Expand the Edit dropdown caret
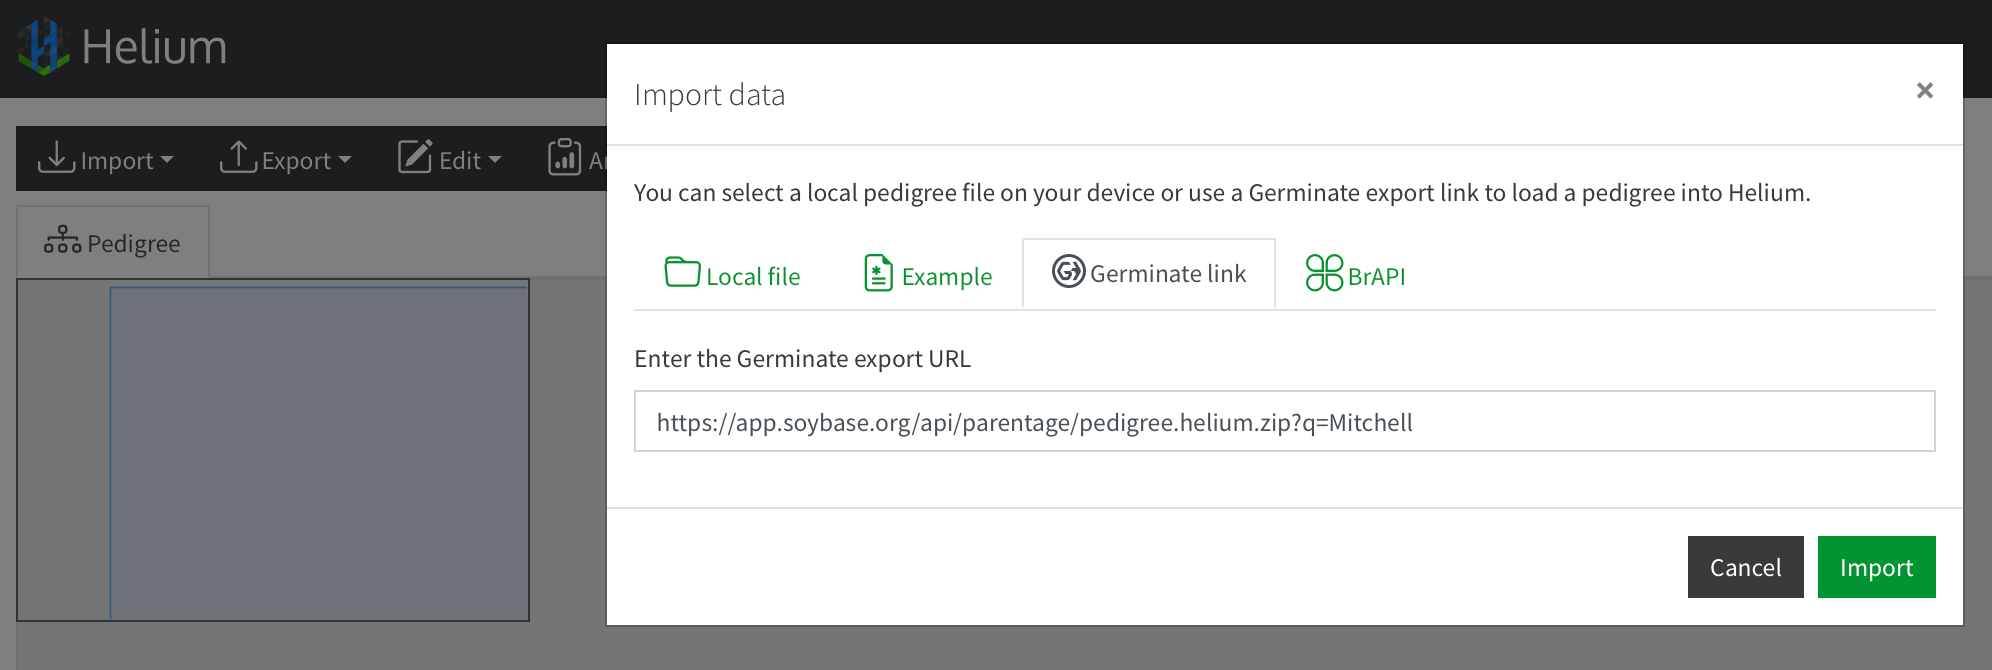 point(495,160)
